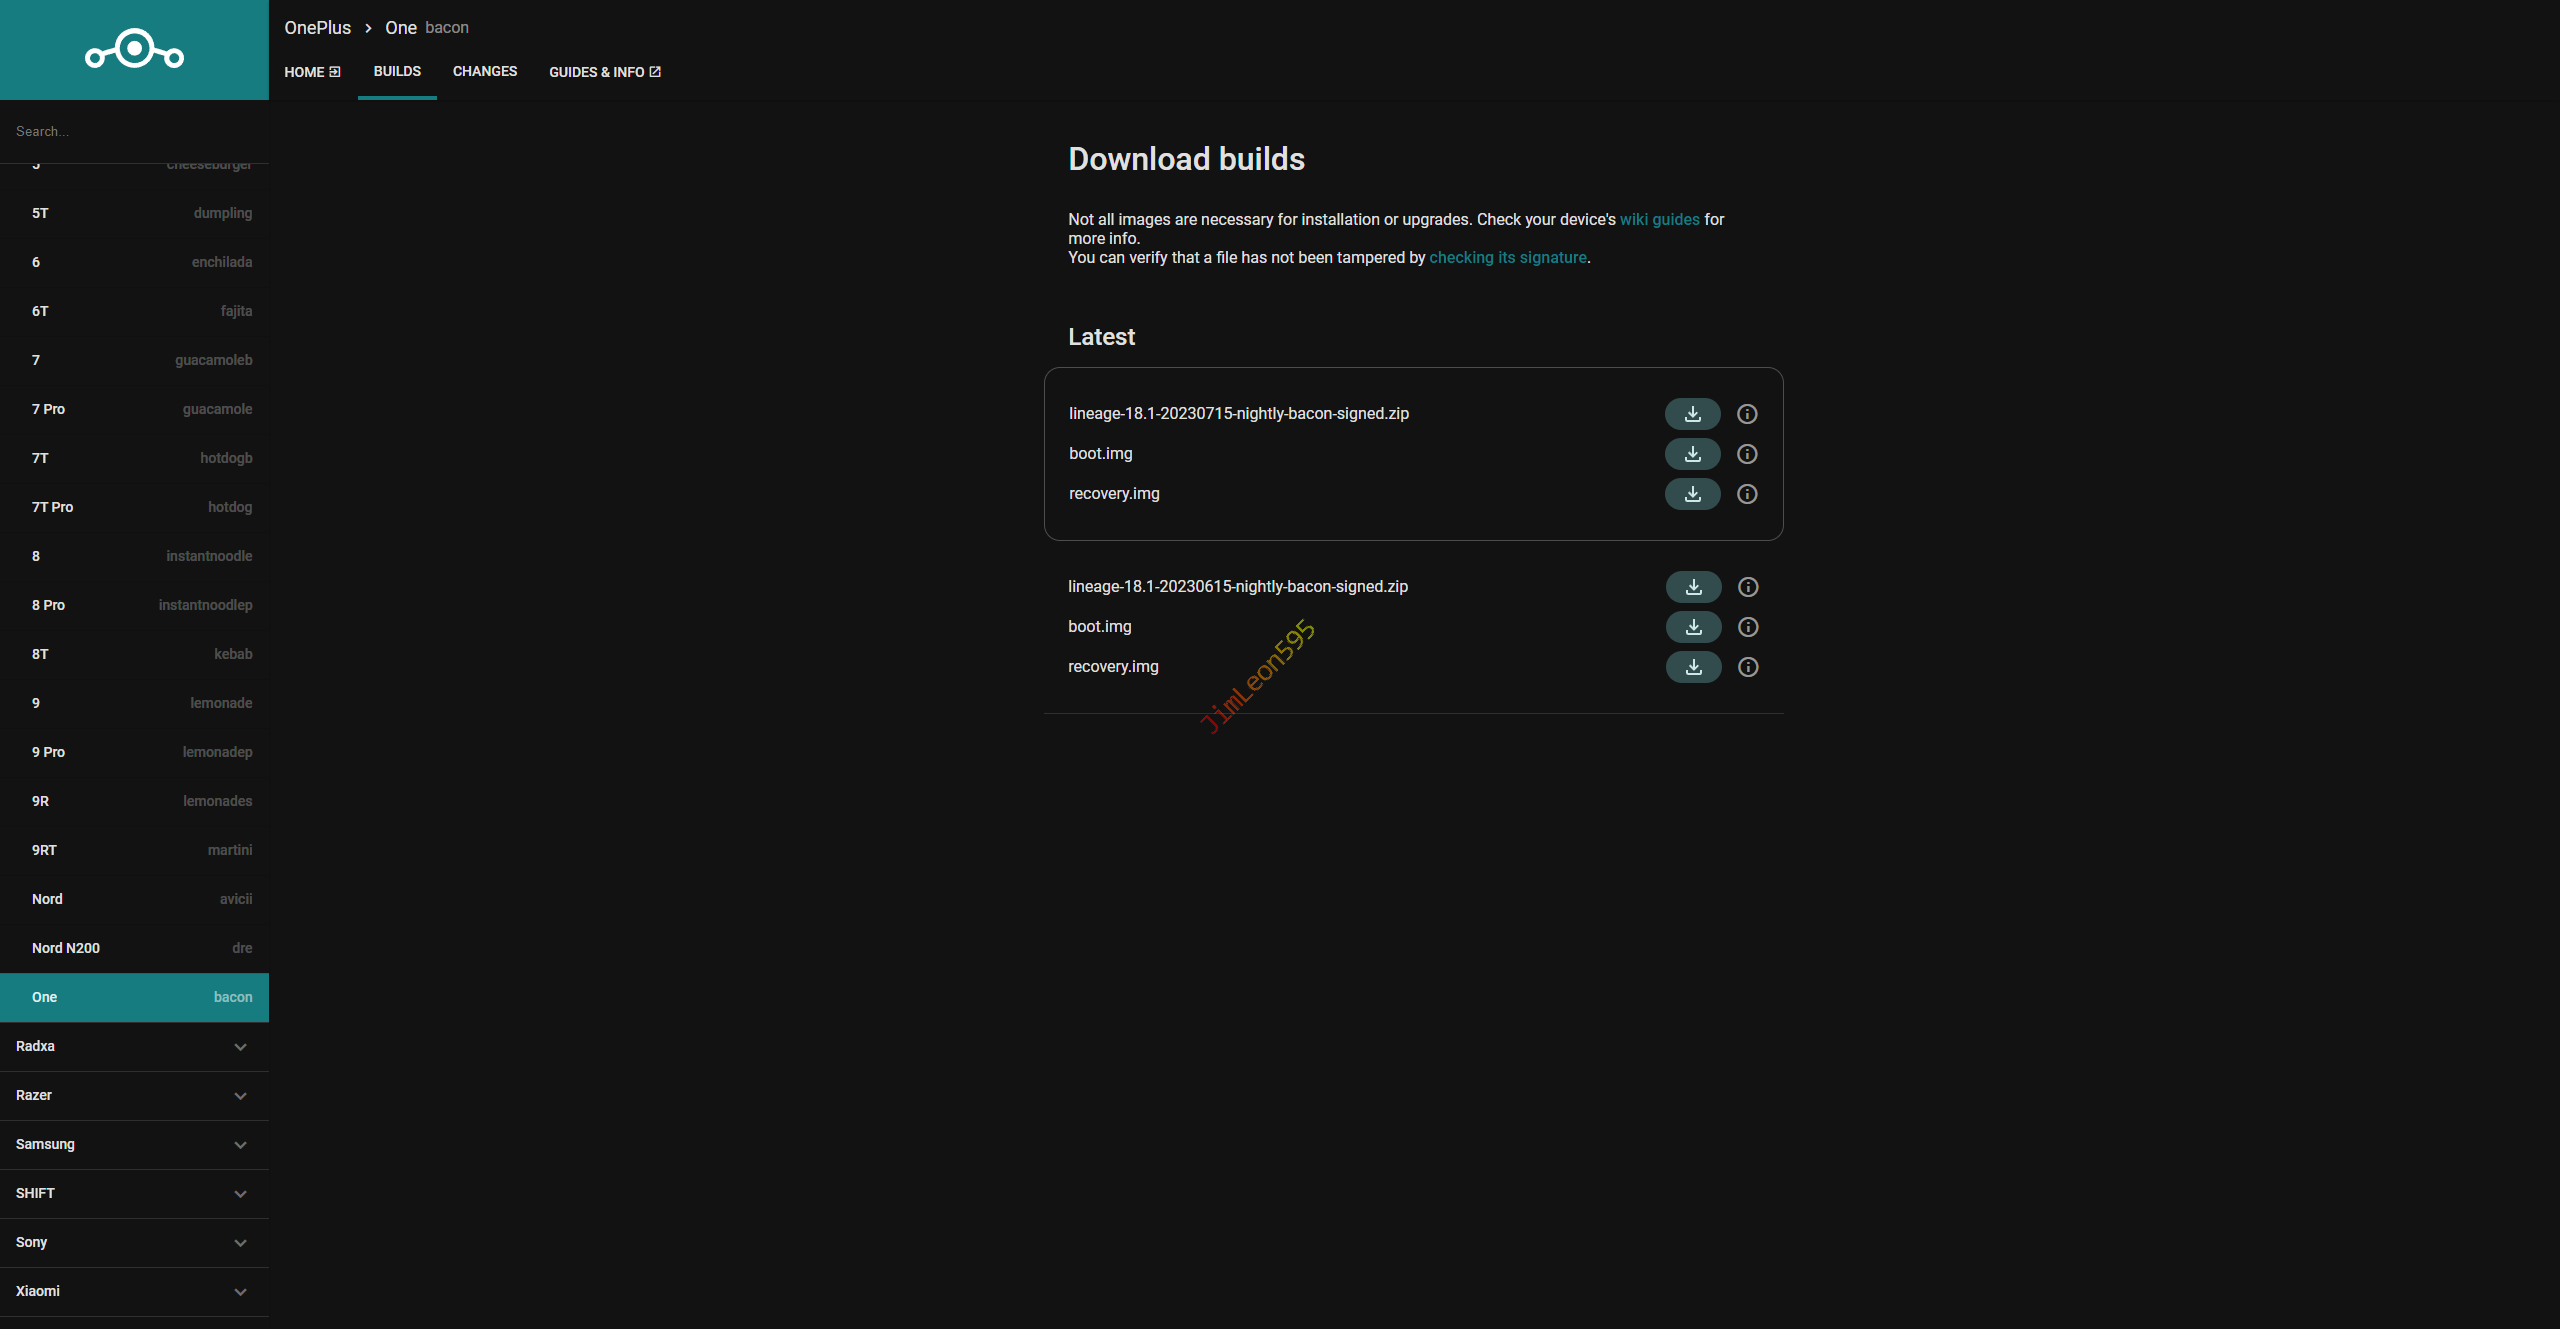Download latest recovery.img file
Viewport: 2560px width, 1329px height.
[1692, 494]
